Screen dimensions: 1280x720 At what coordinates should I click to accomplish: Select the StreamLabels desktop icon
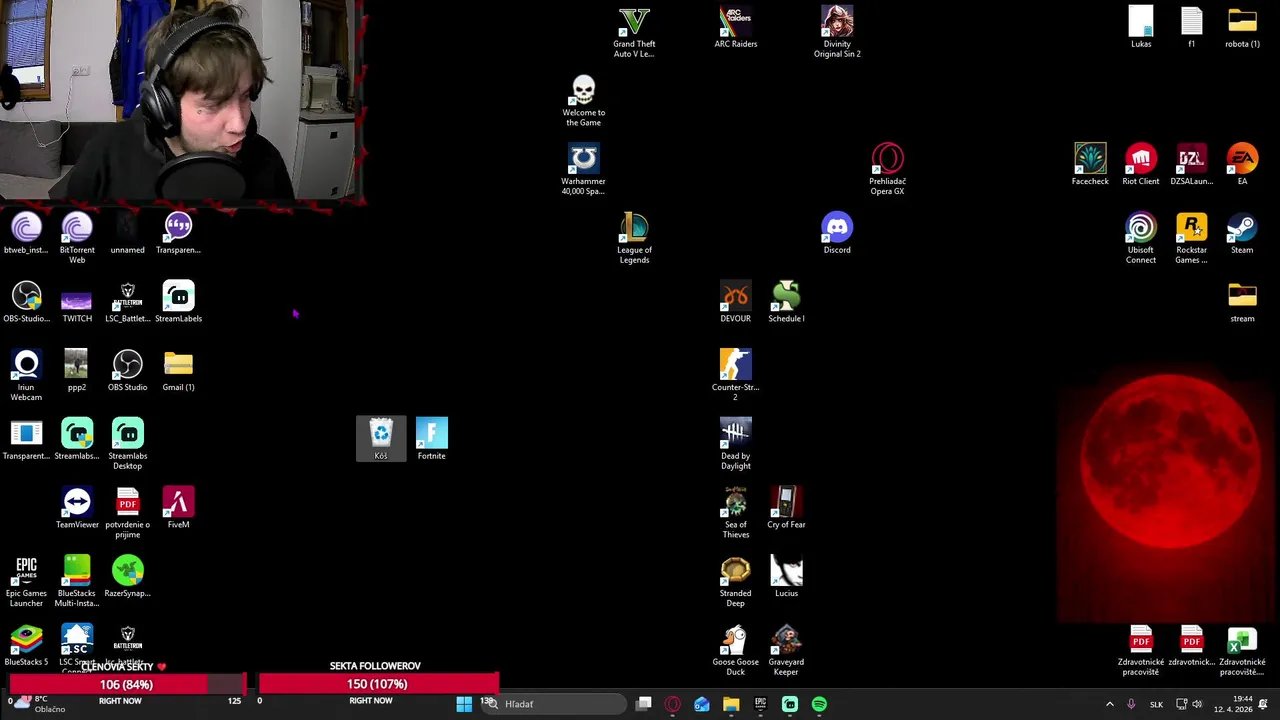tap(178, 302)
